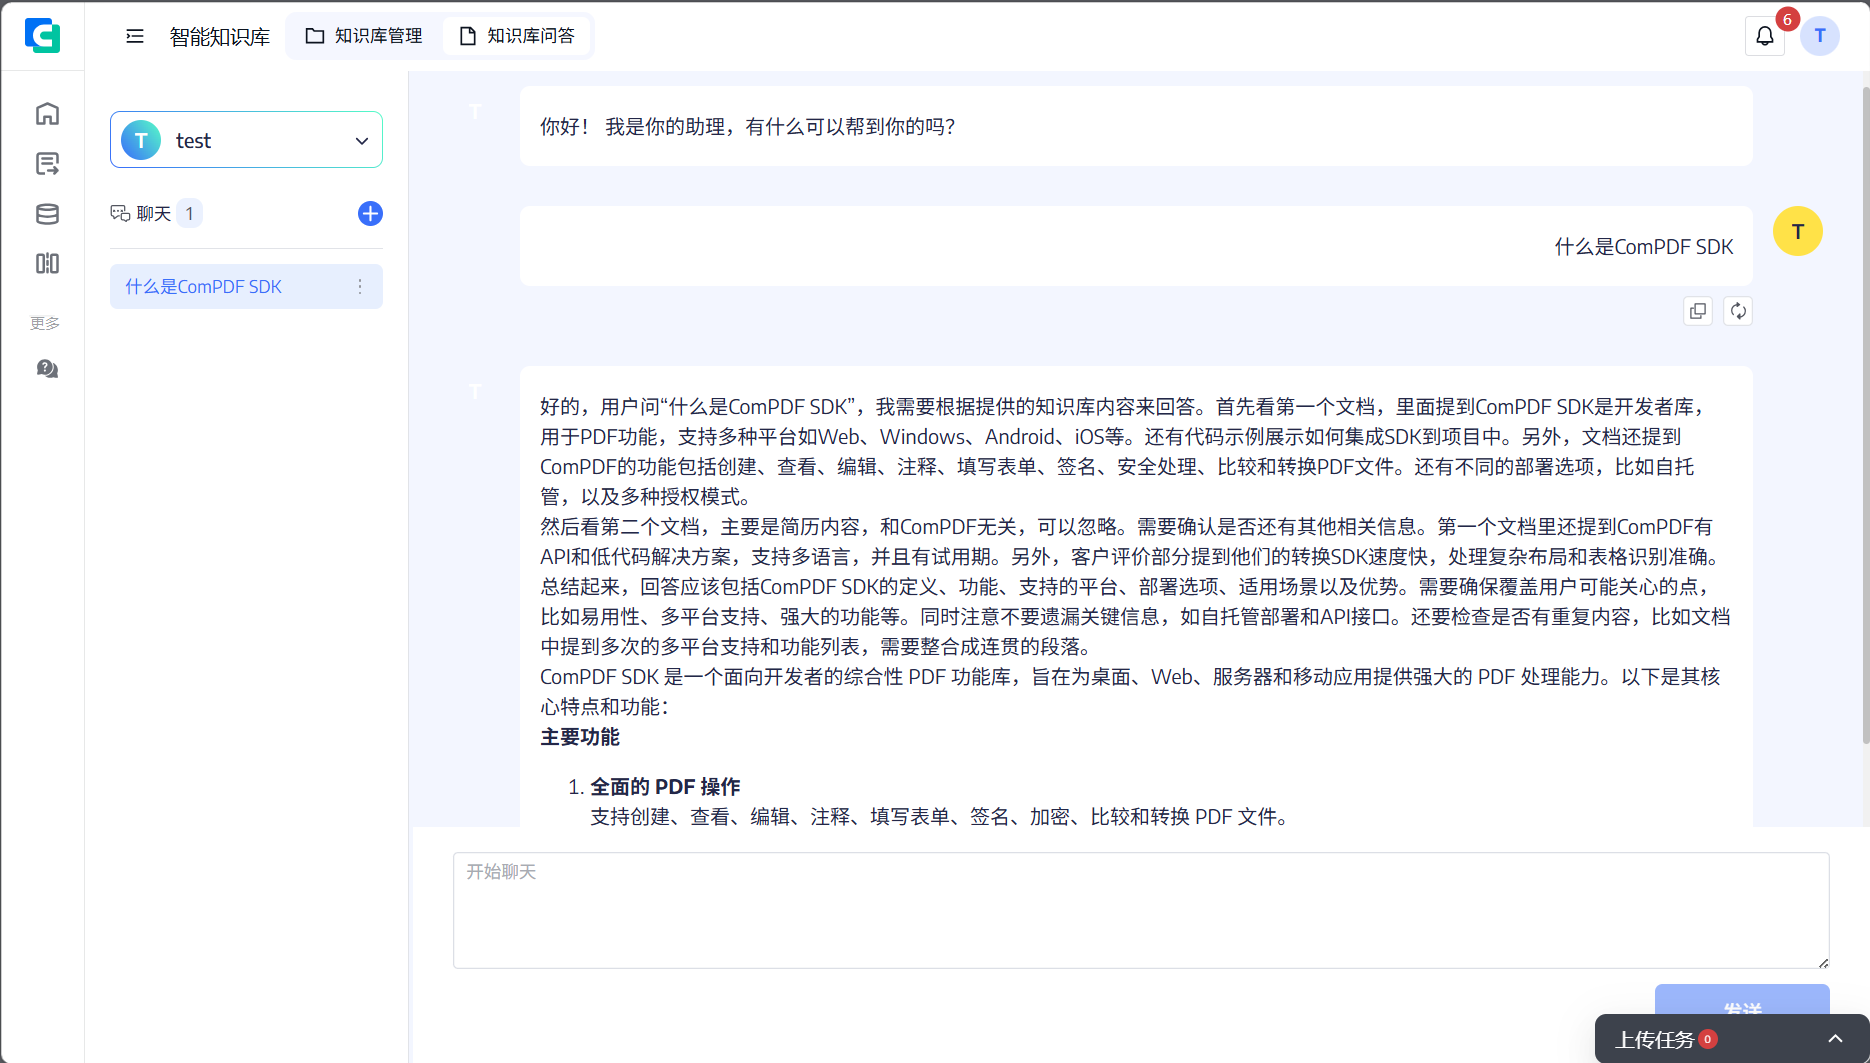Click the 上传任务 label
The width and height of the screenshot is (1870, 1063).
tap(1655, 1039)
